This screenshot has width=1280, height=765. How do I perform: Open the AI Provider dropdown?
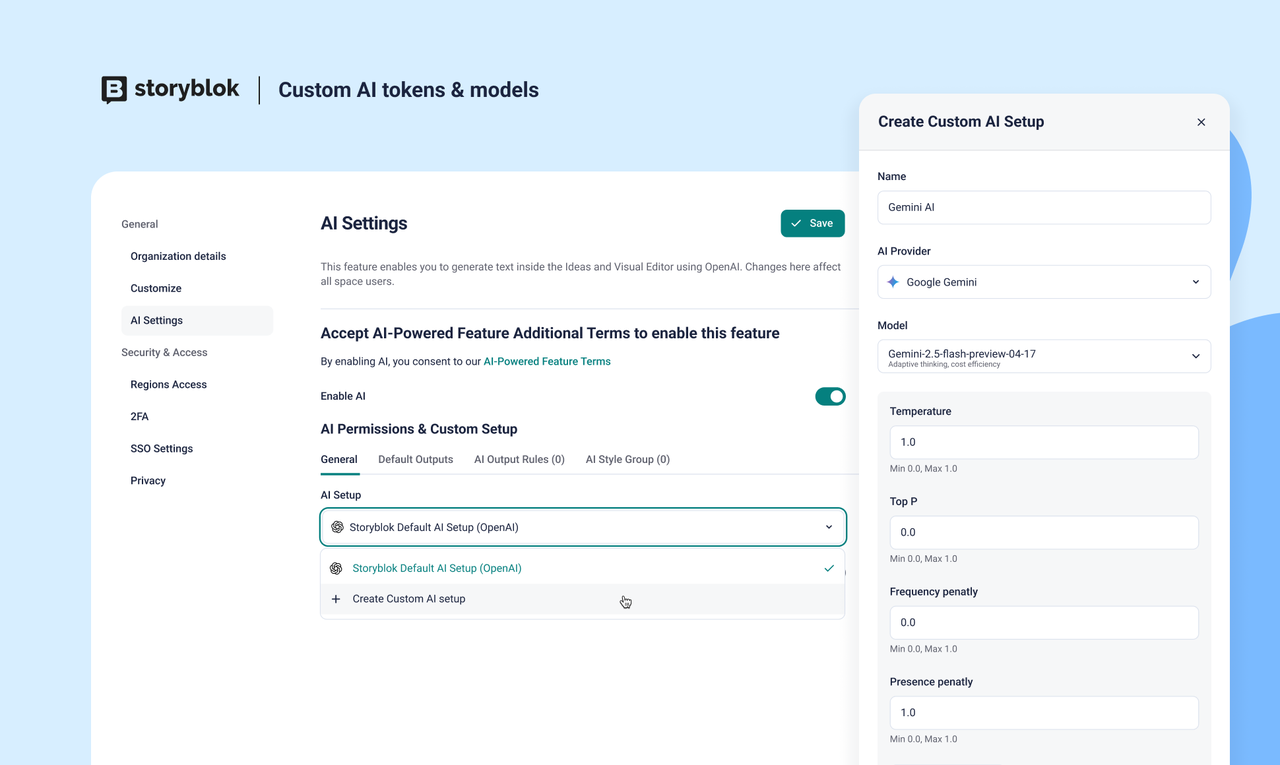tap(1044, 282)
